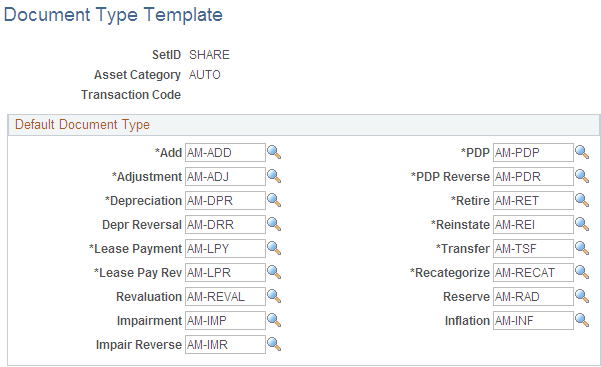Click the Asset Category value AUTO
Screen dimensions: 601x367
pyautogui.click(x=205, y=75)
